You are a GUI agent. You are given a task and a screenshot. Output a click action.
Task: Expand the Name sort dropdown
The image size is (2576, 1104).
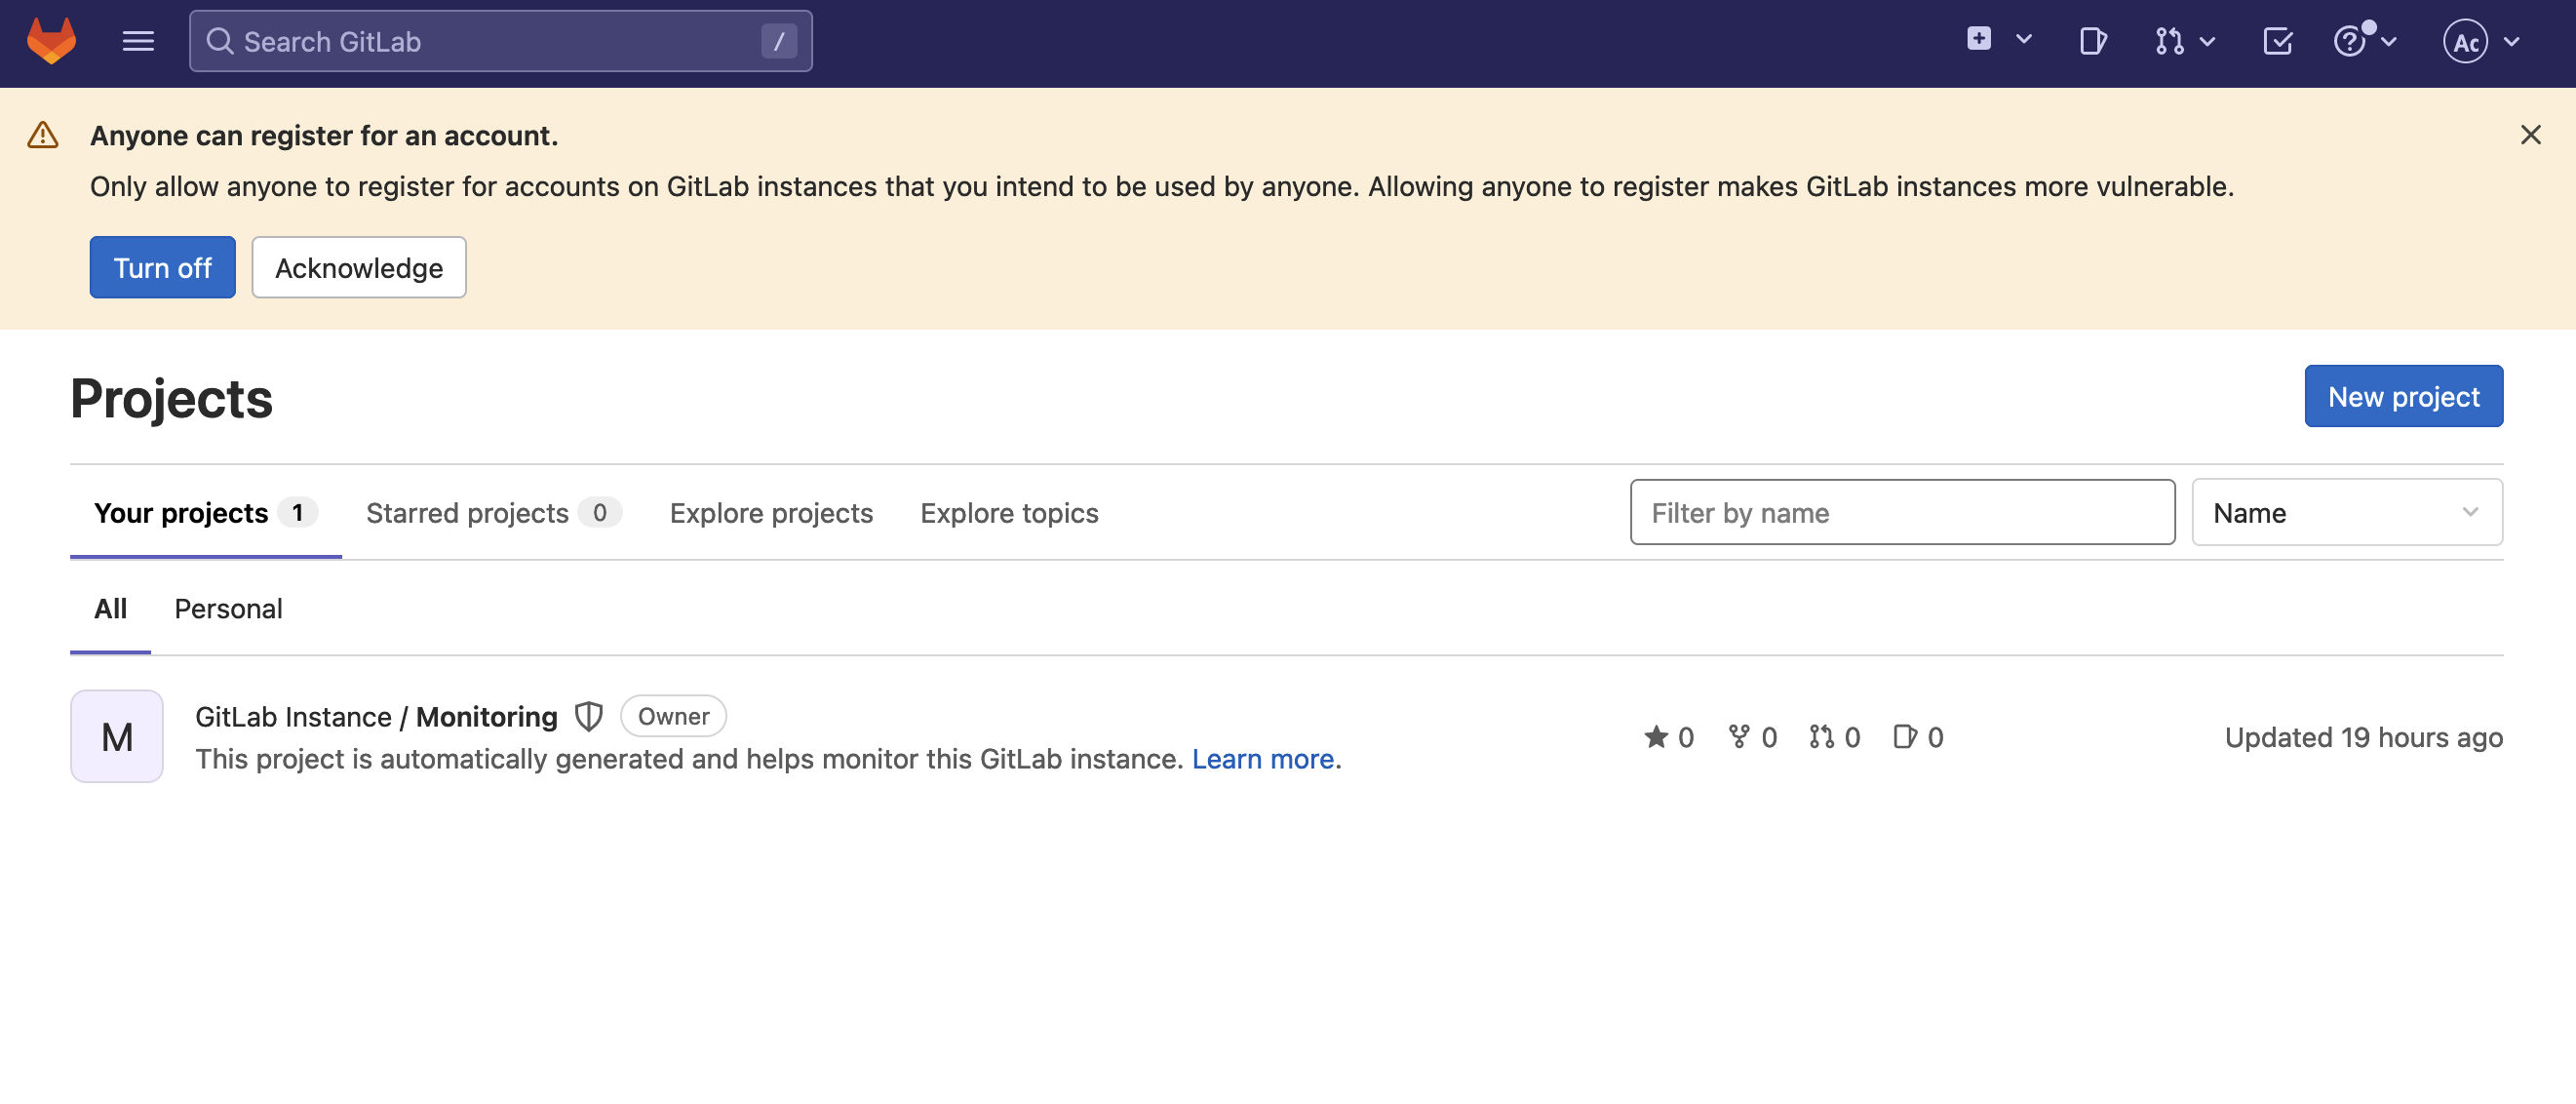(x=2346, y=512)
